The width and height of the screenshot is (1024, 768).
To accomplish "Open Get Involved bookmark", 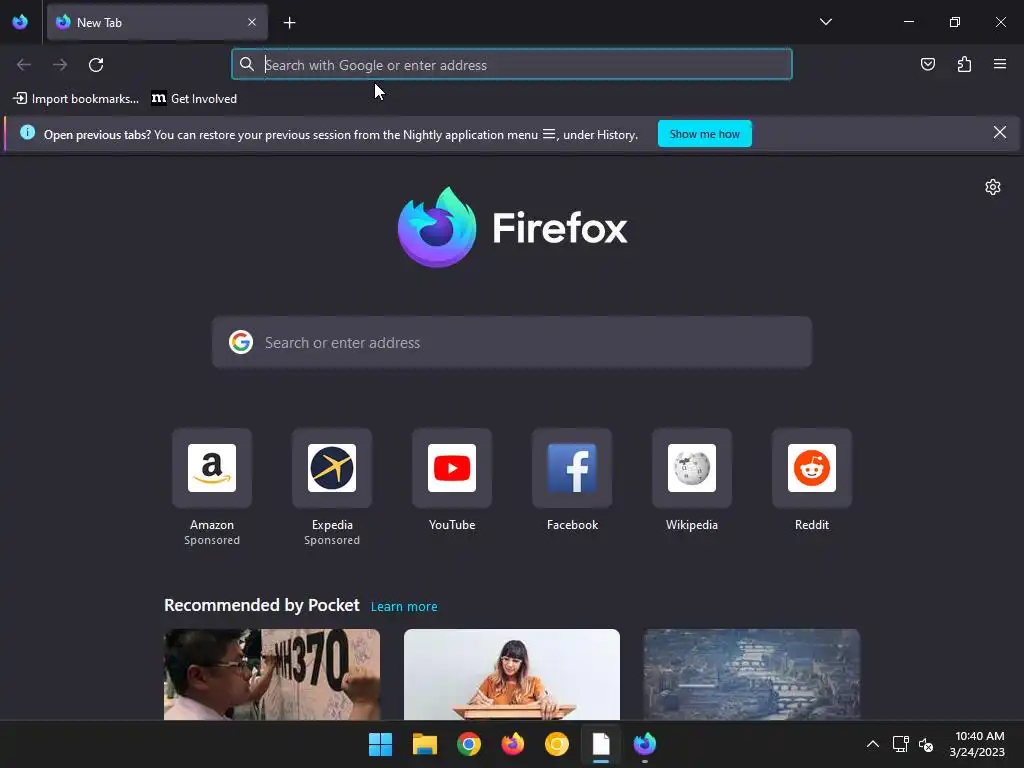I will [x=195, y=99].
